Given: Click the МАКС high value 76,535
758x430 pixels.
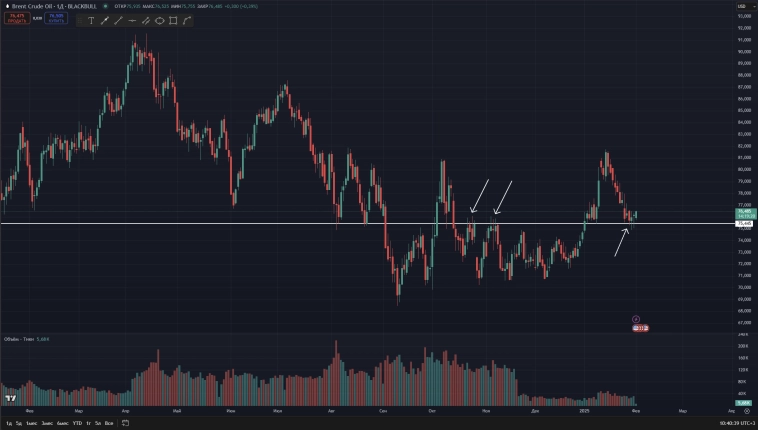Looking at the screenshot, I should click(x=162, y=6).
